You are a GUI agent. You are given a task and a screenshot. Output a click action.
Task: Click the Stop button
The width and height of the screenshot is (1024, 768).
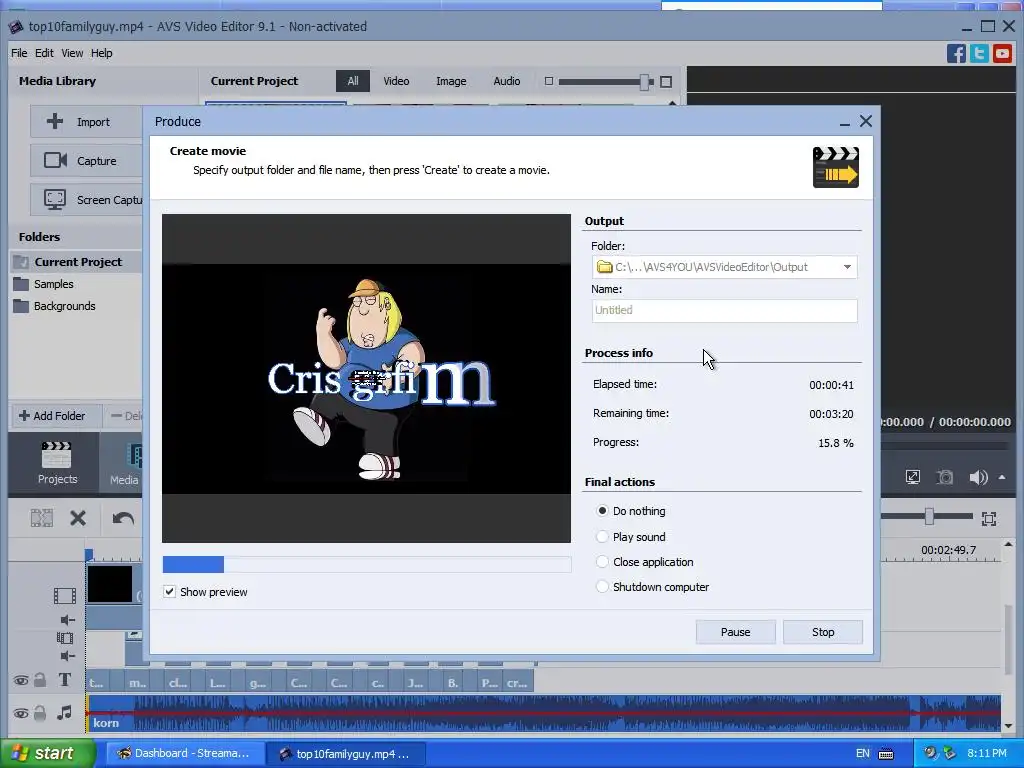[823, 632]
